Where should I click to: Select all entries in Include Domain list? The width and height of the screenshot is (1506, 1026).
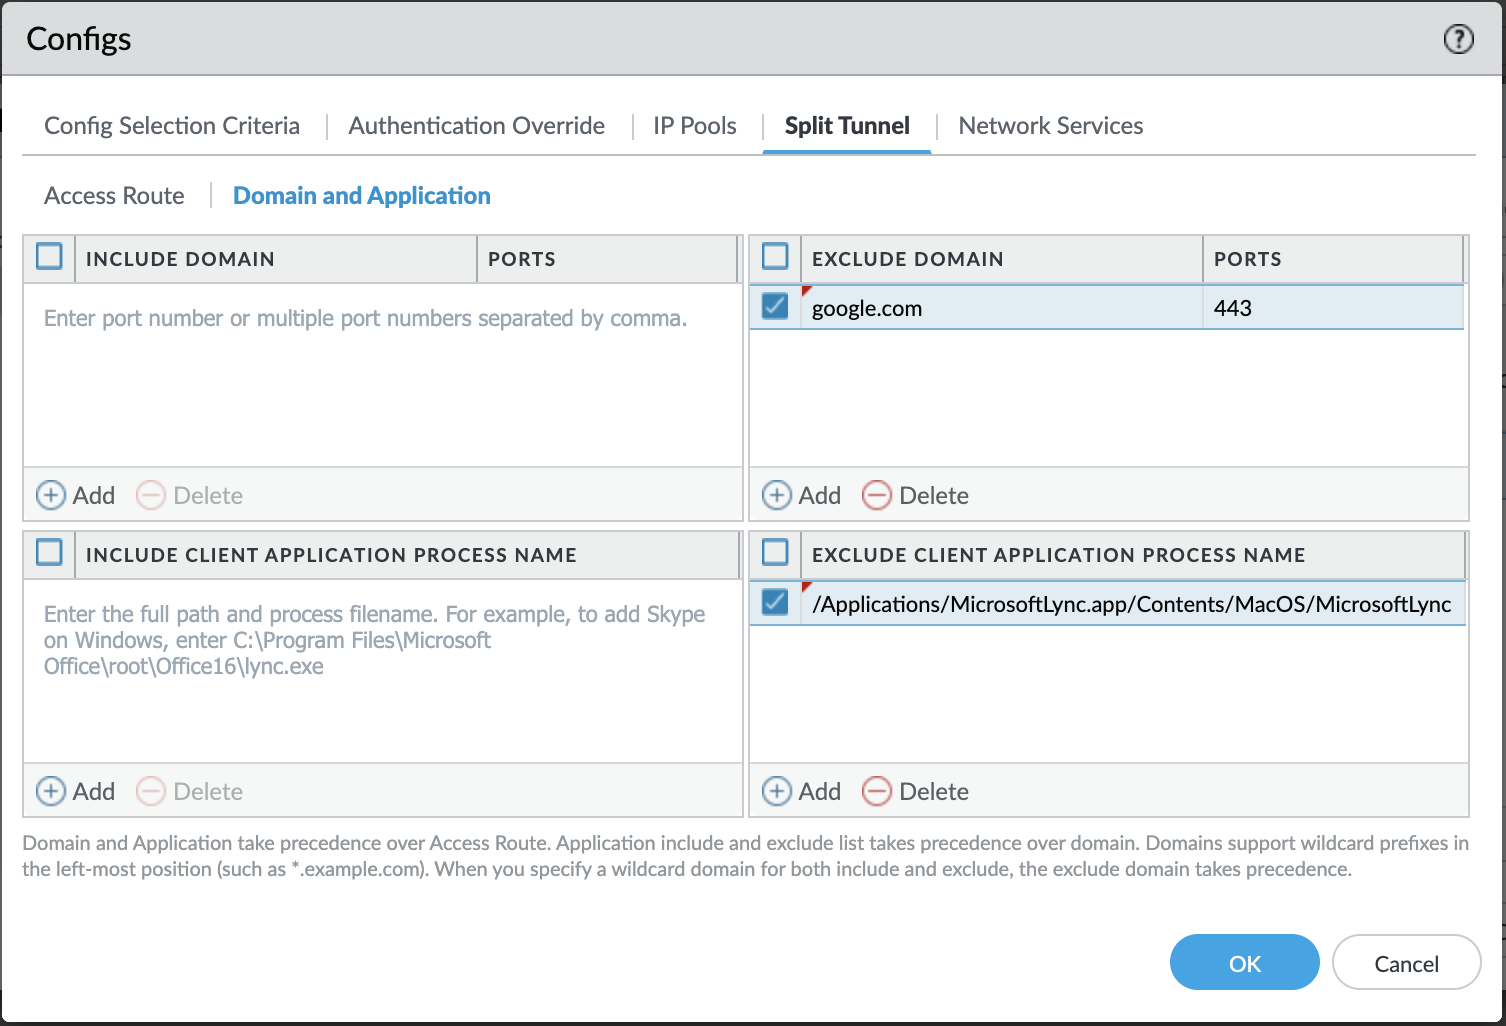[49, 256]
